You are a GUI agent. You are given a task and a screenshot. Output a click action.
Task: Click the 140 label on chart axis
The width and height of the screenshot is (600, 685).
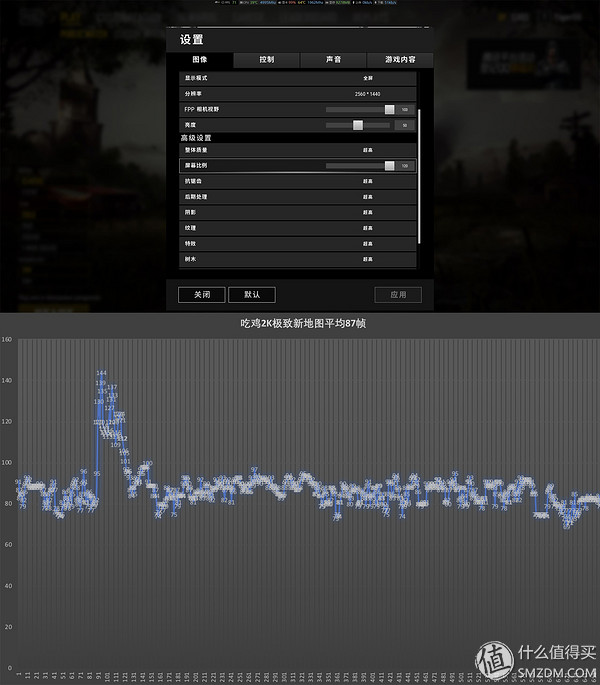click(x=7, y=381)
